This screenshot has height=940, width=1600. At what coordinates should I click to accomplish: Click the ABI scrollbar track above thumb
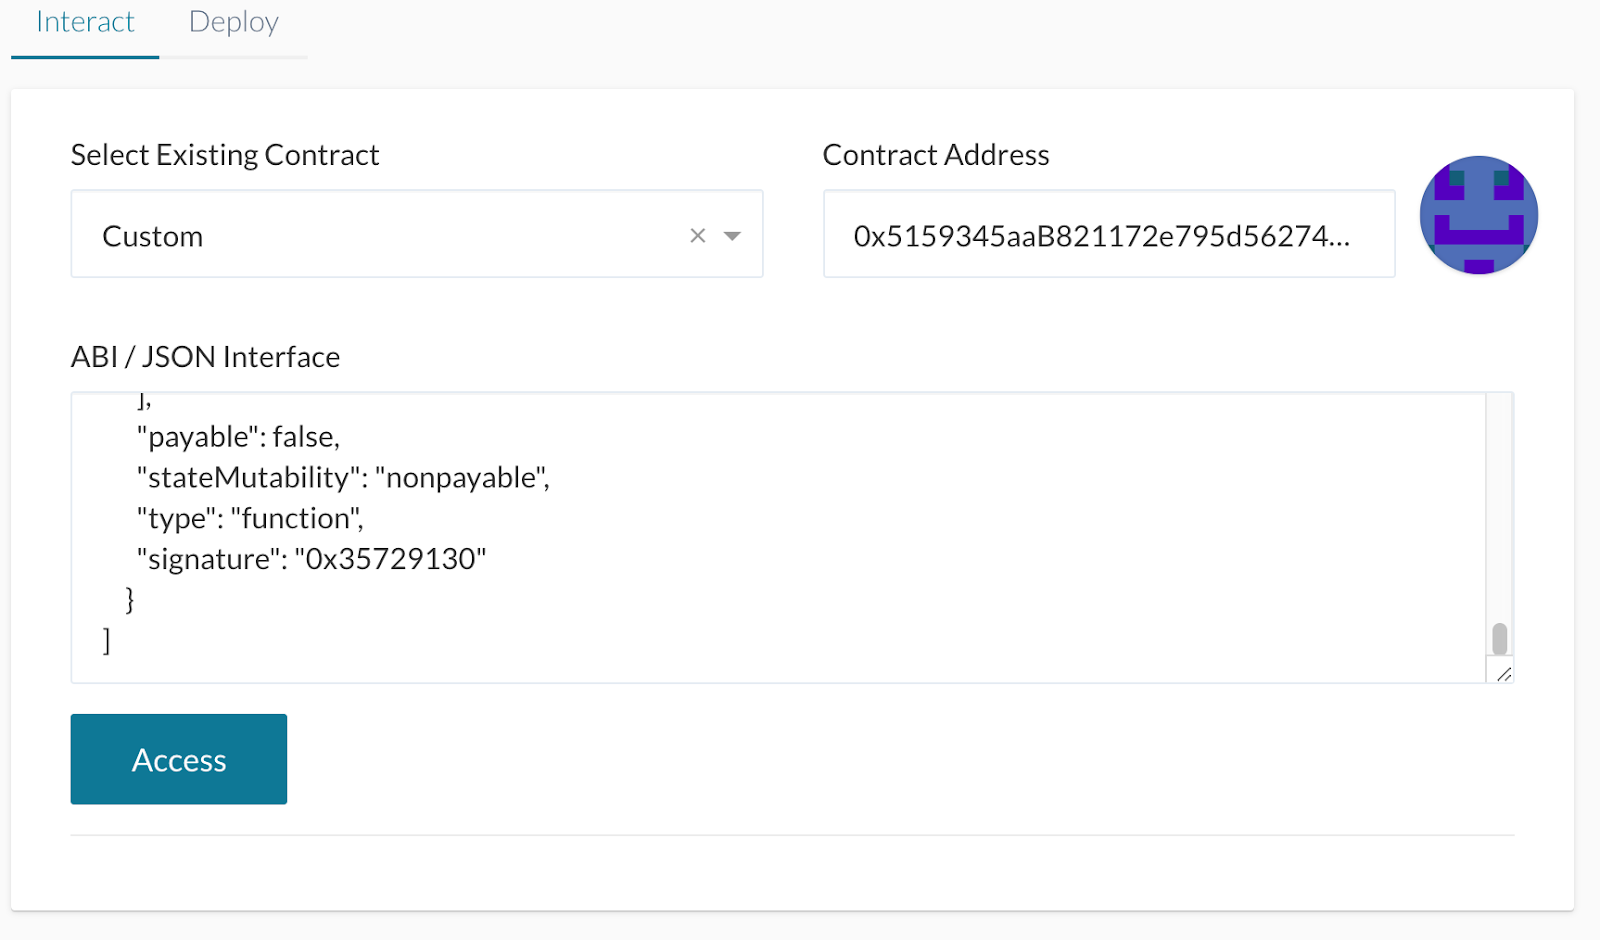point(1499,500)
